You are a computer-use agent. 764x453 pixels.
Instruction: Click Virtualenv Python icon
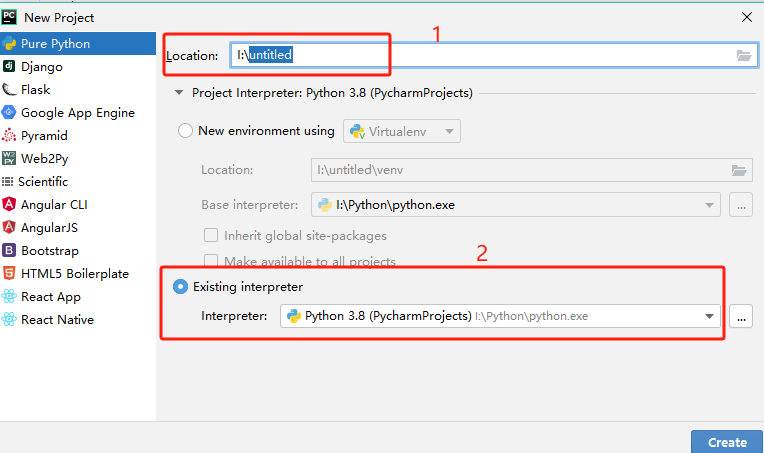click(x=358, y=132)
